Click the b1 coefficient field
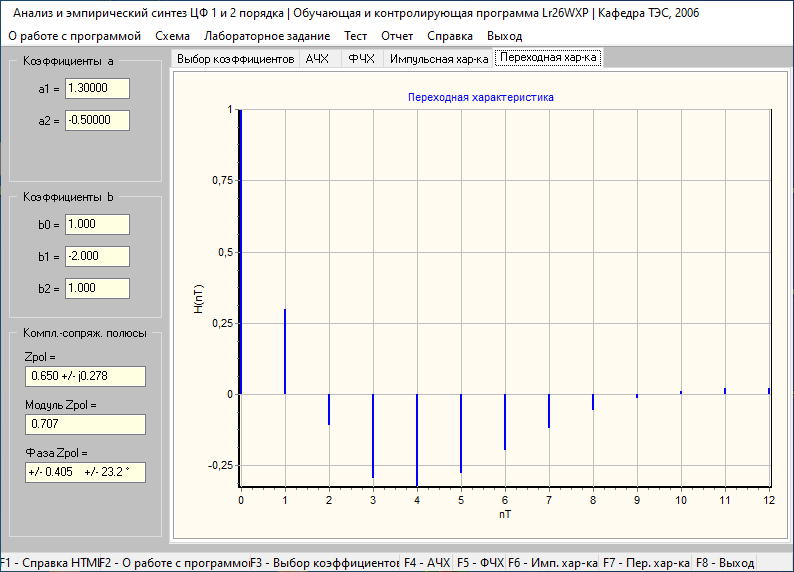794x572 pixels. click(97, 256)
